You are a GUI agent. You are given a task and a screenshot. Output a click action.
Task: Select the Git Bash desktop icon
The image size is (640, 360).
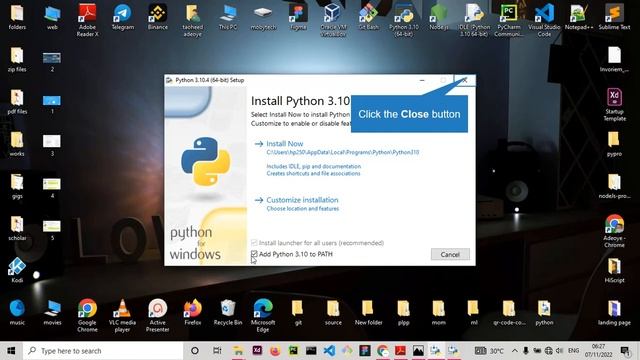368,17
